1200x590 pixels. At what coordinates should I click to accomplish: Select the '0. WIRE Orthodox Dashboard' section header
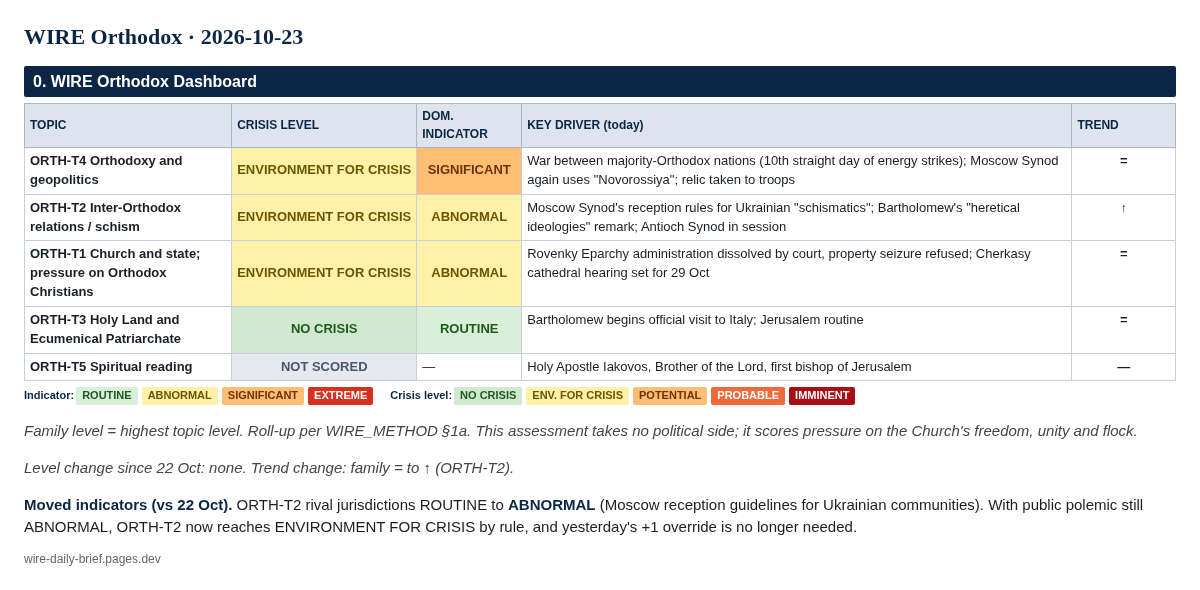point(600,82)
